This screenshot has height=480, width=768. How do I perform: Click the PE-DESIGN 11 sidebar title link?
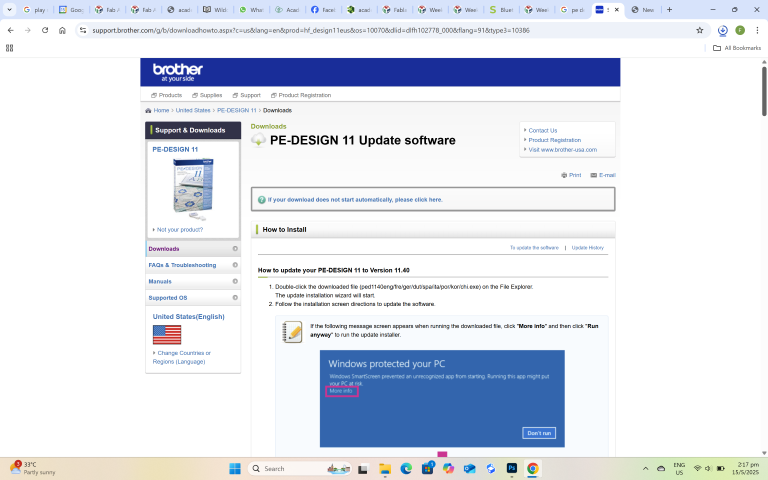pyautogui.click(x=175, y=149)
